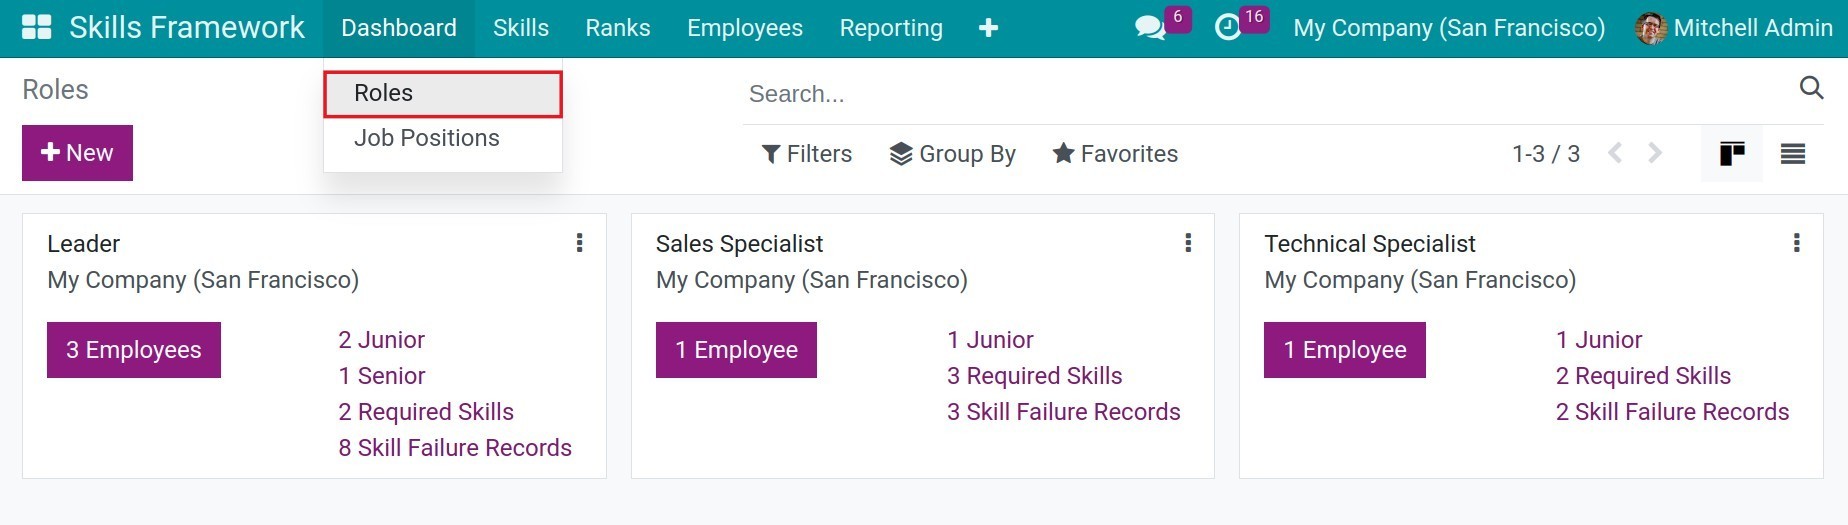Open 3 Required Skills link
Screen dimensions: 1848x525
1035,376
